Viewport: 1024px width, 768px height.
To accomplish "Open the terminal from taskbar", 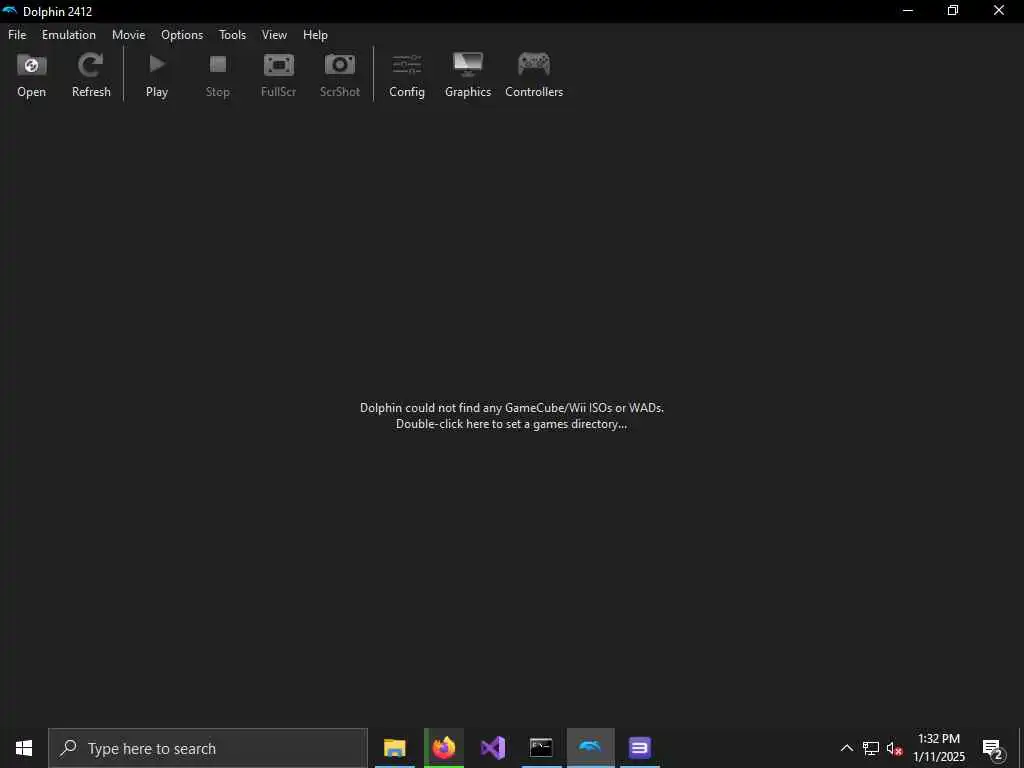I will coord(541,748).
